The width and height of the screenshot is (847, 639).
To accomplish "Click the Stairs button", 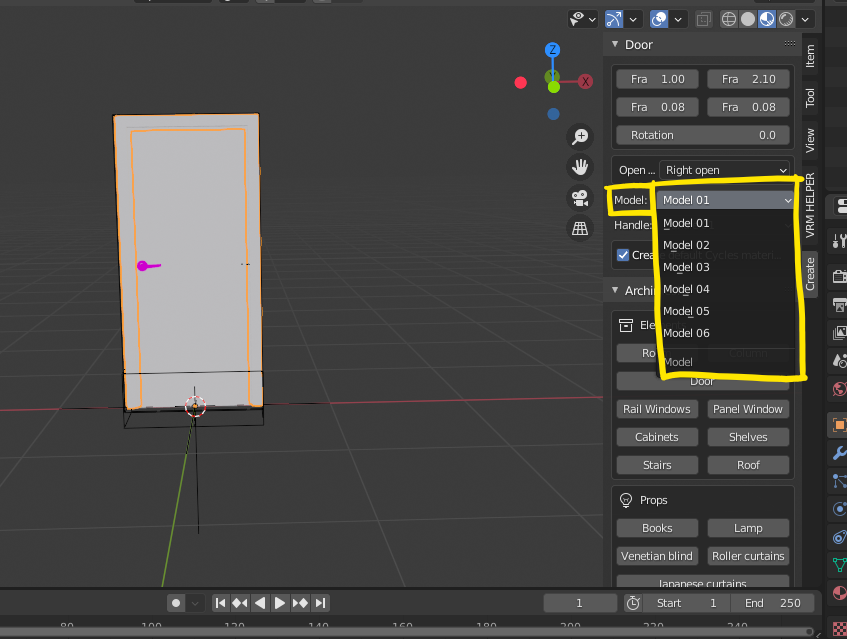I will click(657, 465).
